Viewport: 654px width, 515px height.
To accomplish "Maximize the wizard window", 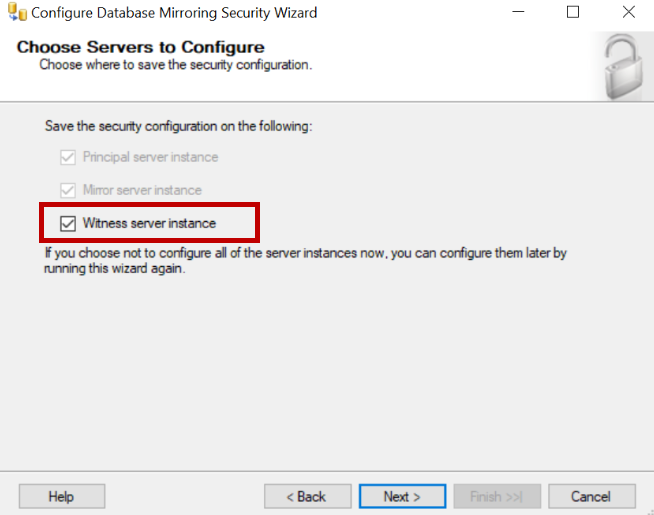I will [x=573, y=13].
